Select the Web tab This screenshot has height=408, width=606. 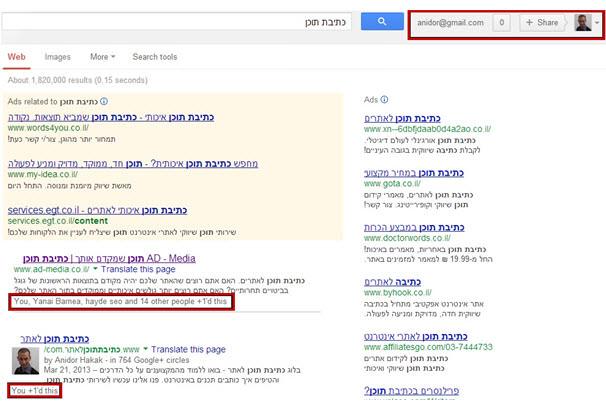[x=17, y=57]
